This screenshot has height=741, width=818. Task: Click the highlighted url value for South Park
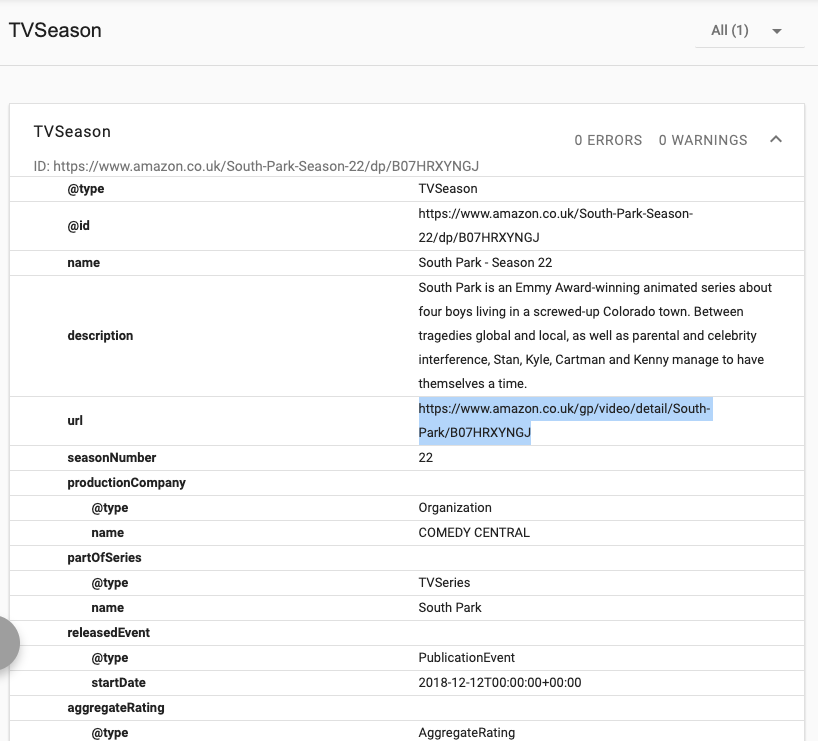(x=565, y=421)
